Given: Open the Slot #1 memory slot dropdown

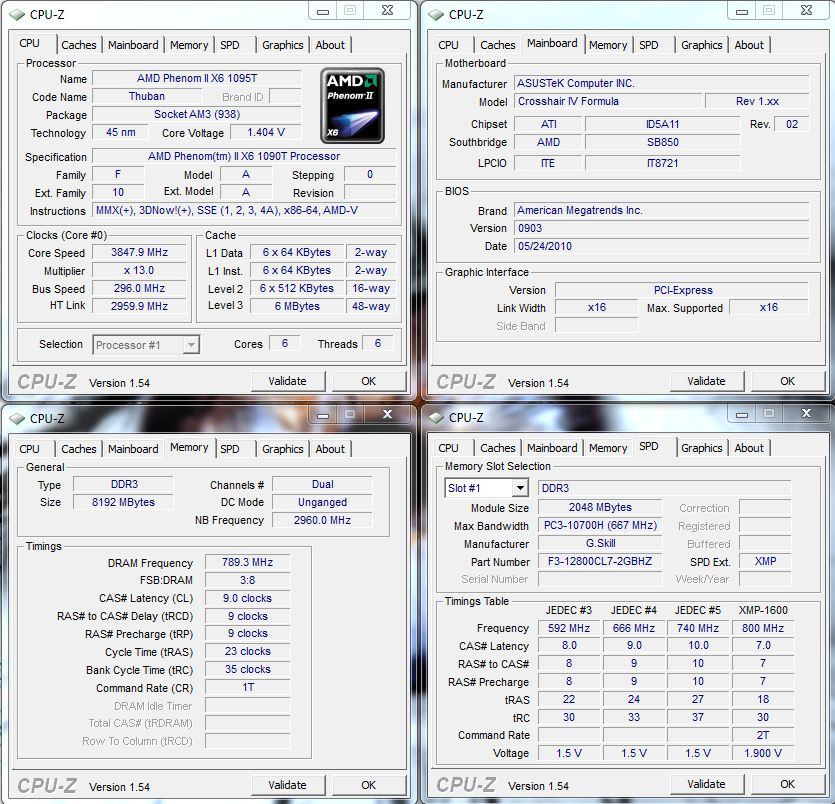Looking at the screenshot, I should point(486,488).
